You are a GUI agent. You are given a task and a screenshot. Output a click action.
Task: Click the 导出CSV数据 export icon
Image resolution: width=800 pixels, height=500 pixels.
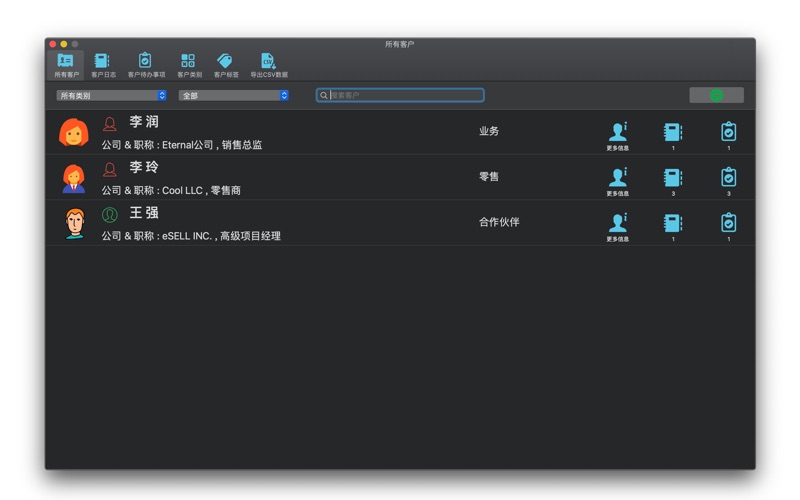[268, 63]
